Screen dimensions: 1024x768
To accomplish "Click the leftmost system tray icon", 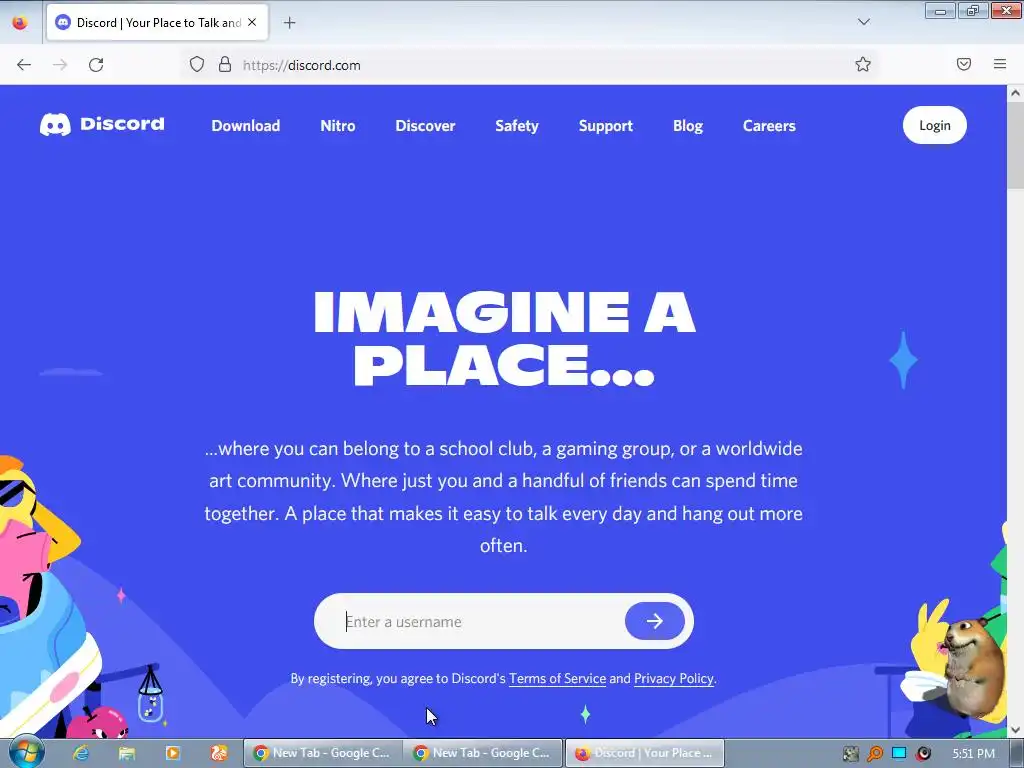I will (x=850, y=754).
